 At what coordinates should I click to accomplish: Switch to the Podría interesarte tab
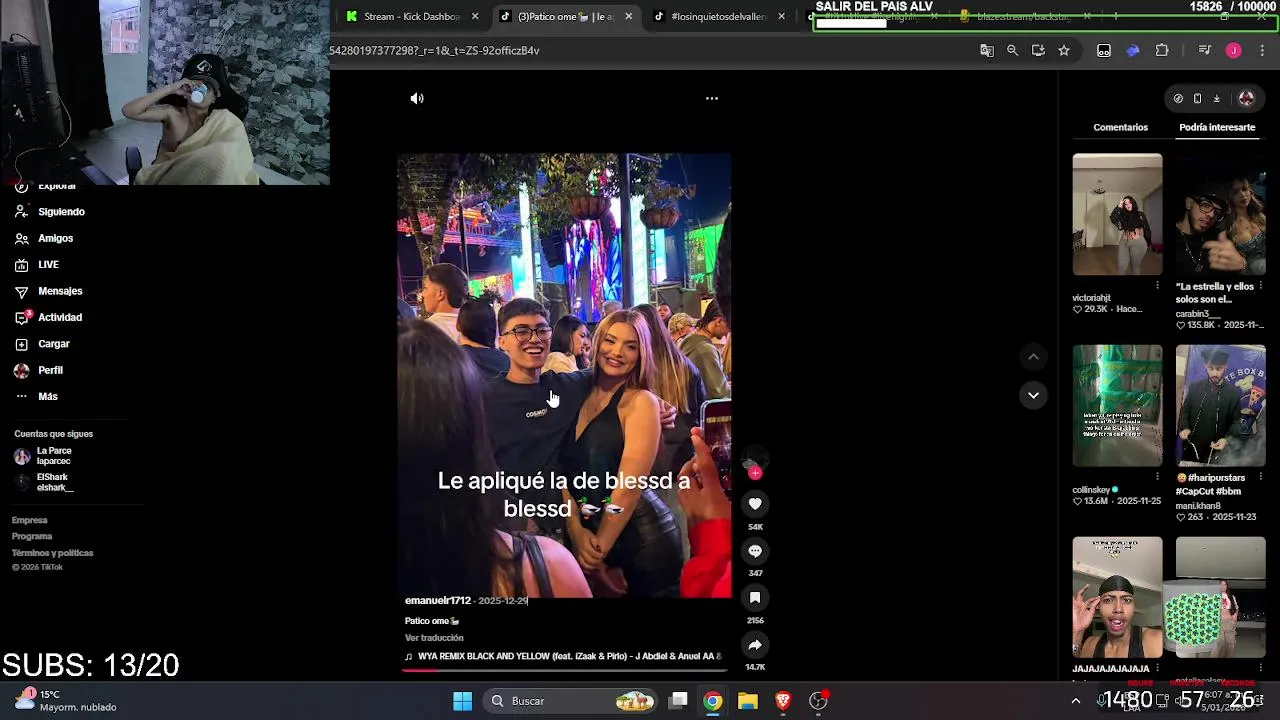(x=1217, y=127)
